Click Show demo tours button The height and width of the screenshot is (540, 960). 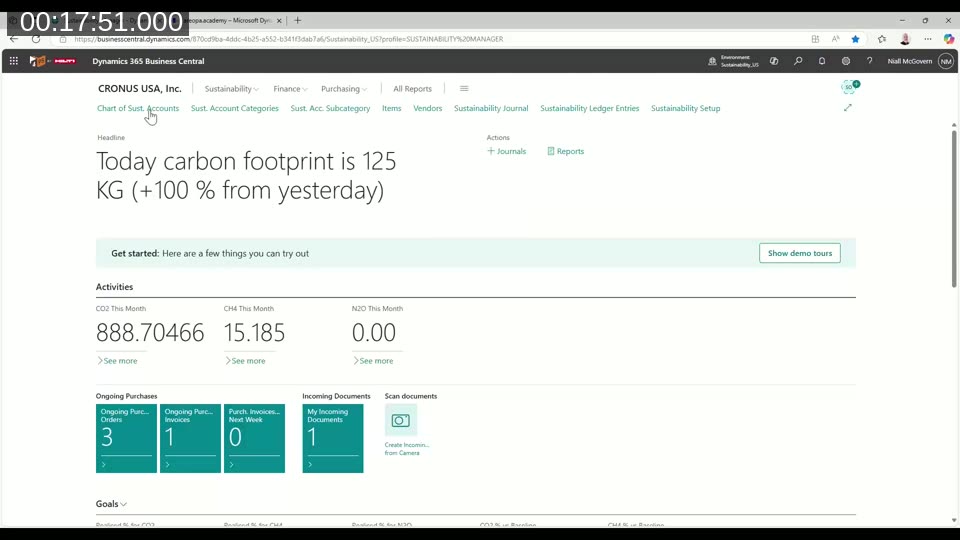point(800,253)
